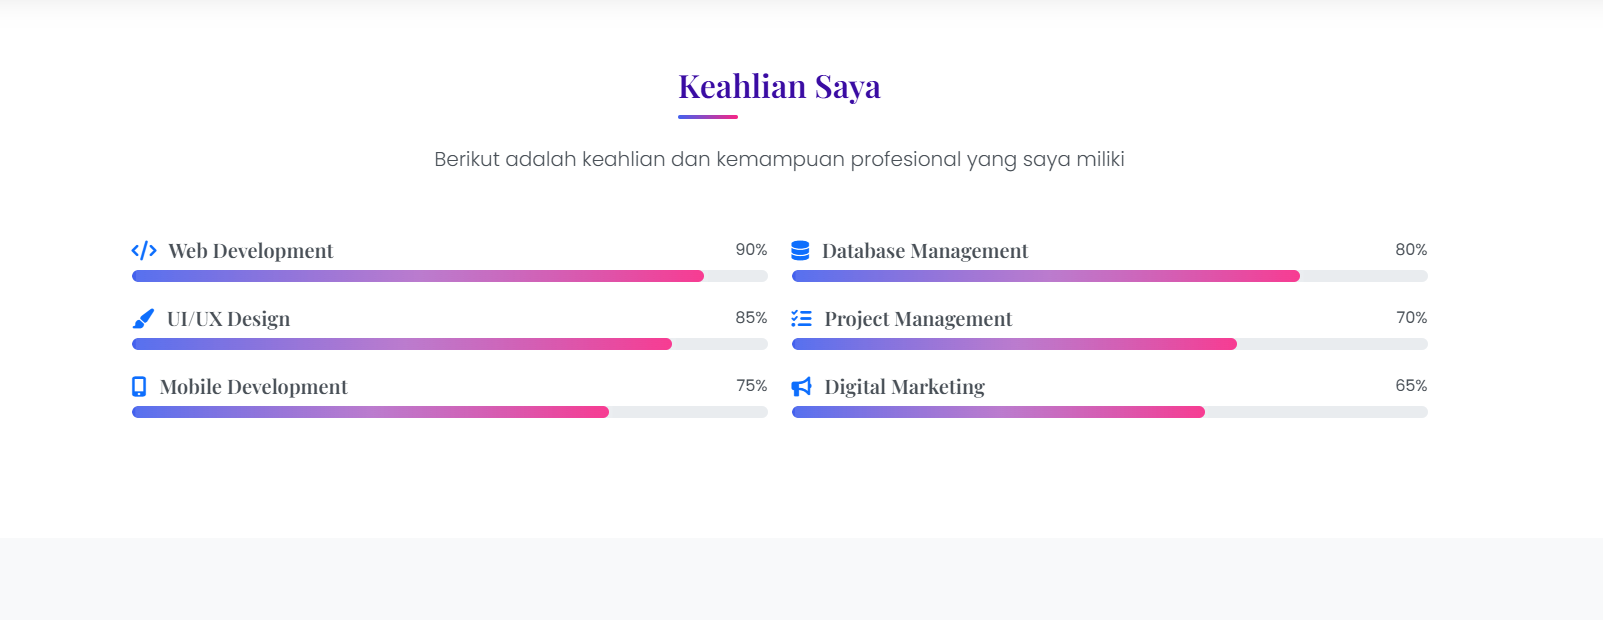The image size is (1603, 620).
Task: Click the Mobile Development phone icon
Action: click(139, 386)
